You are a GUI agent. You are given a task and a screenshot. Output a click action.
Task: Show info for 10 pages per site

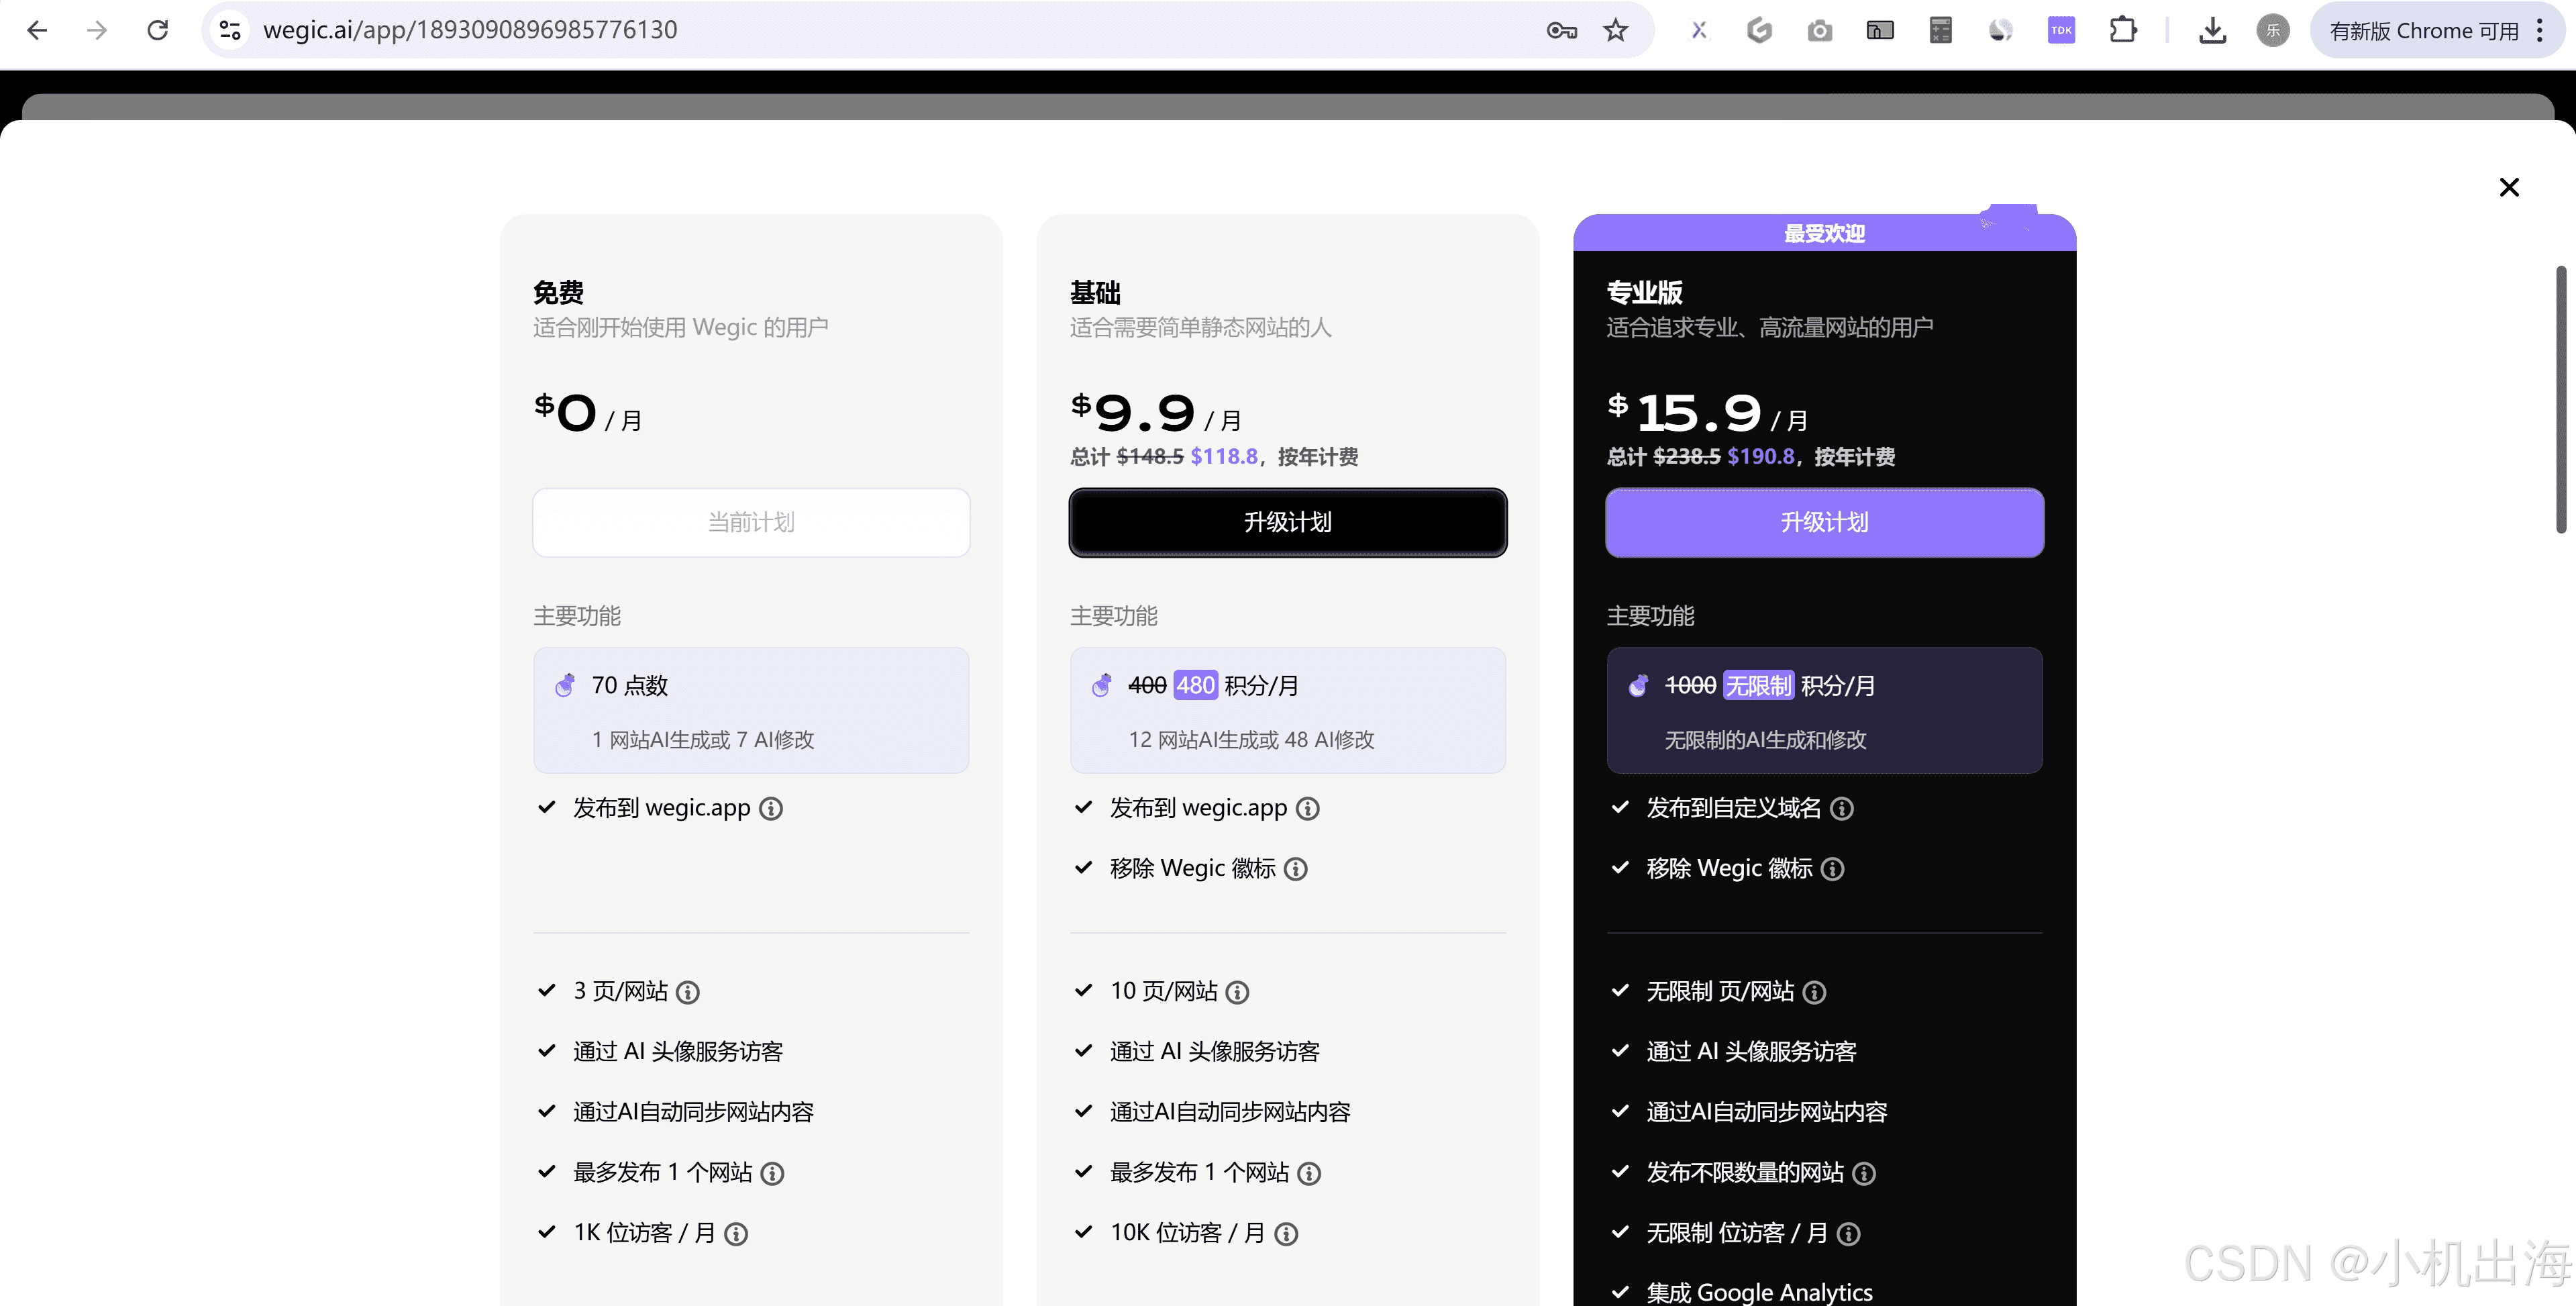pyautogui.click(x=1238, y=992)
